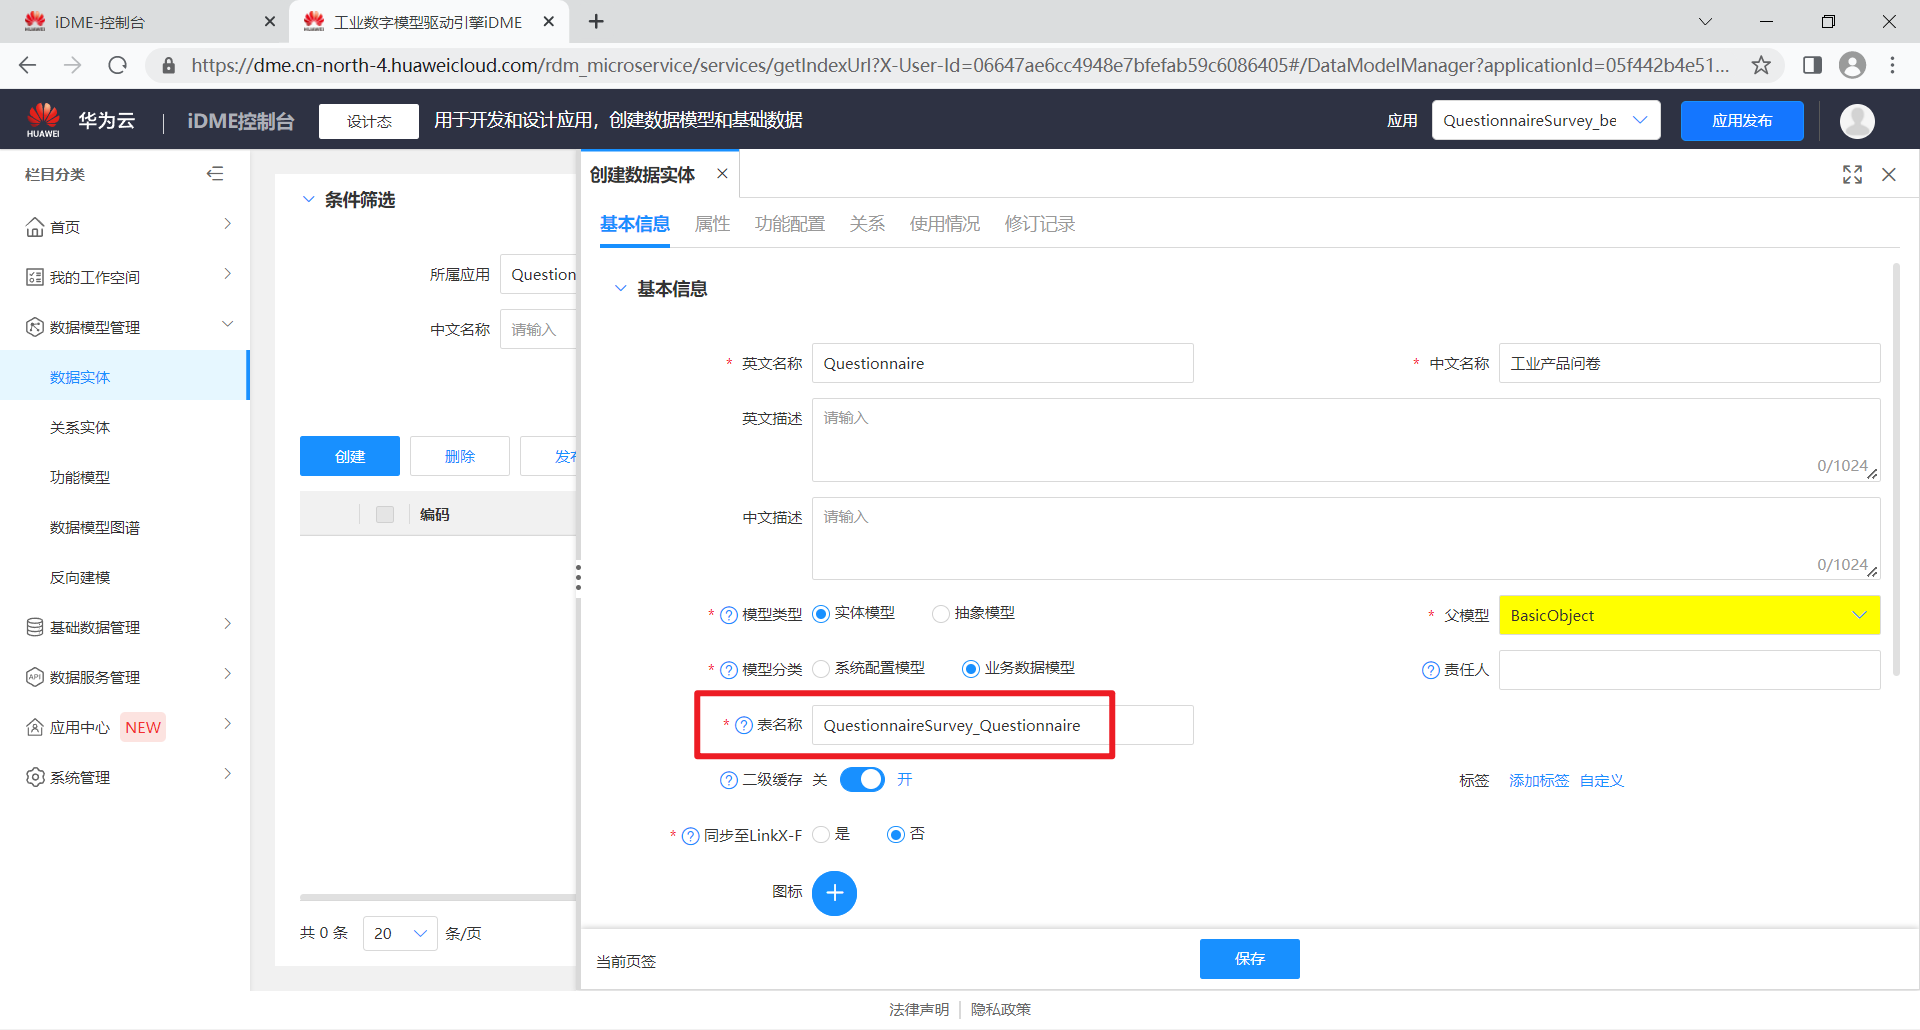Click the data model management cube icon

35,327
